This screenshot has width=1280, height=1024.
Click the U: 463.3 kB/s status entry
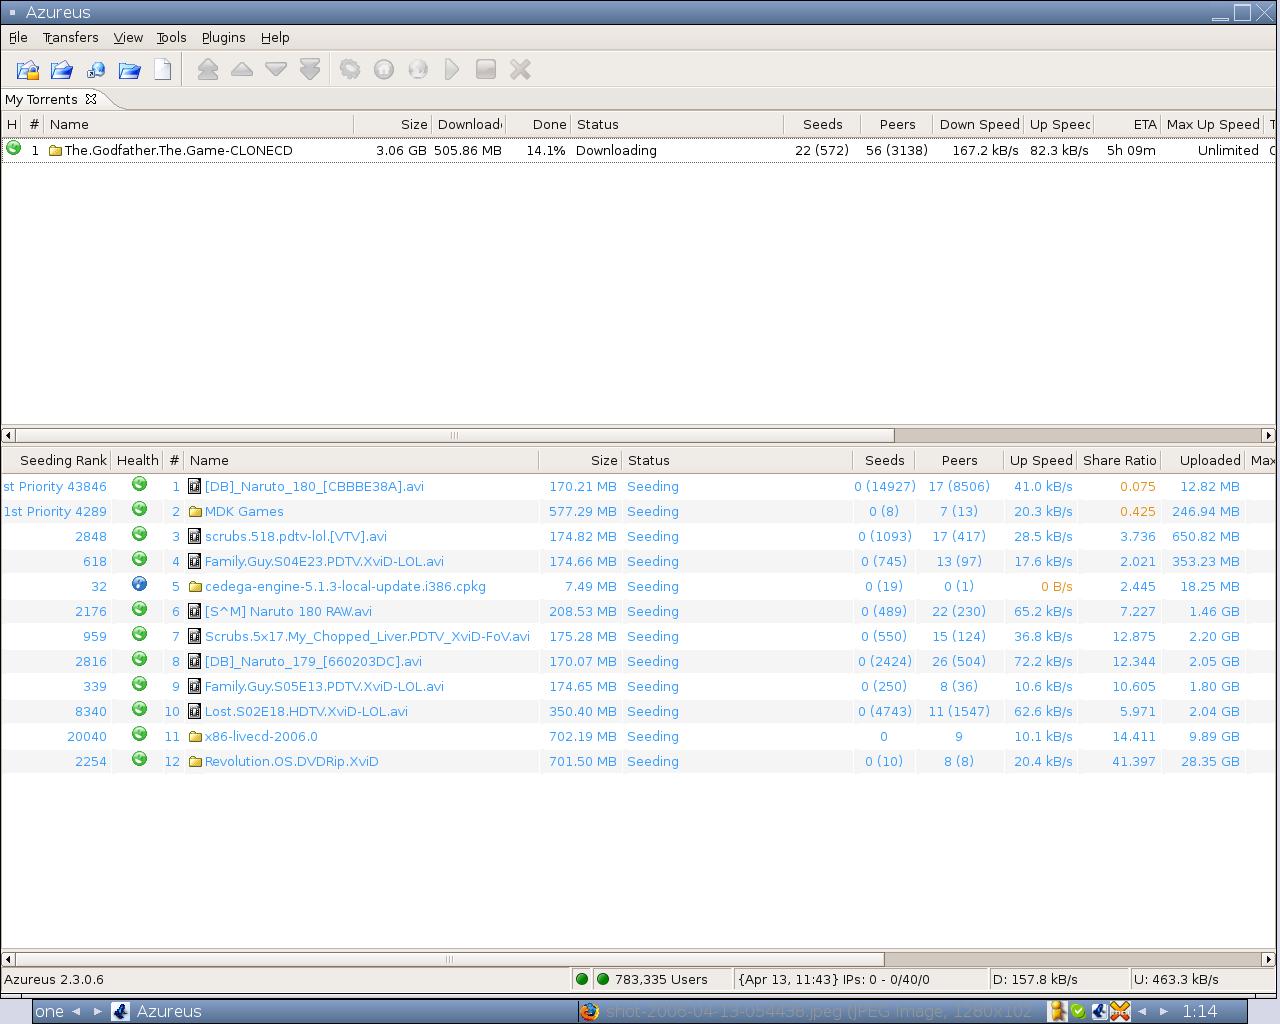(1203, 979)
